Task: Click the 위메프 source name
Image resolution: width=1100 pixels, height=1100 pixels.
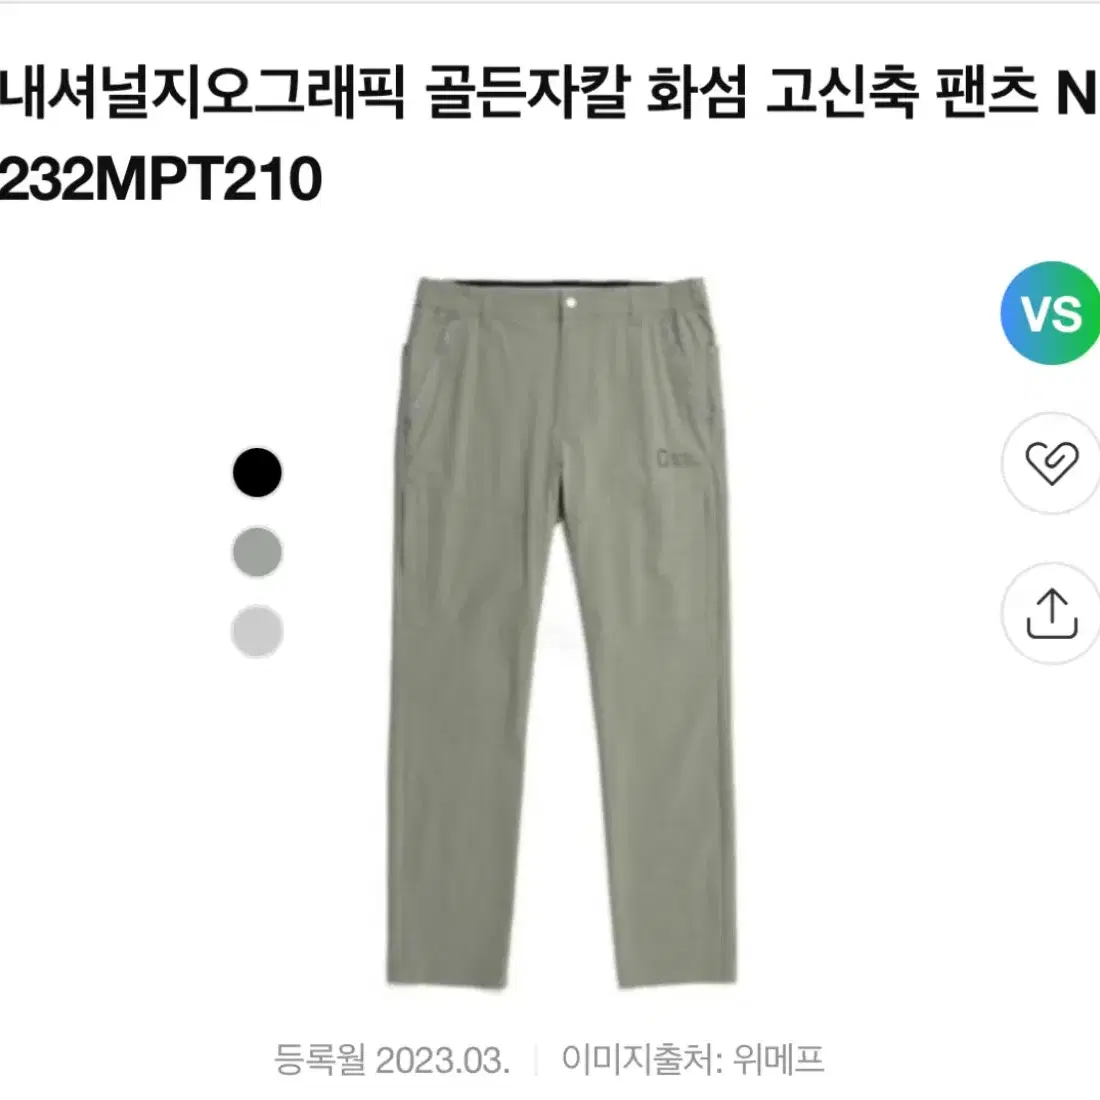Action: (x=779, y=1060)
